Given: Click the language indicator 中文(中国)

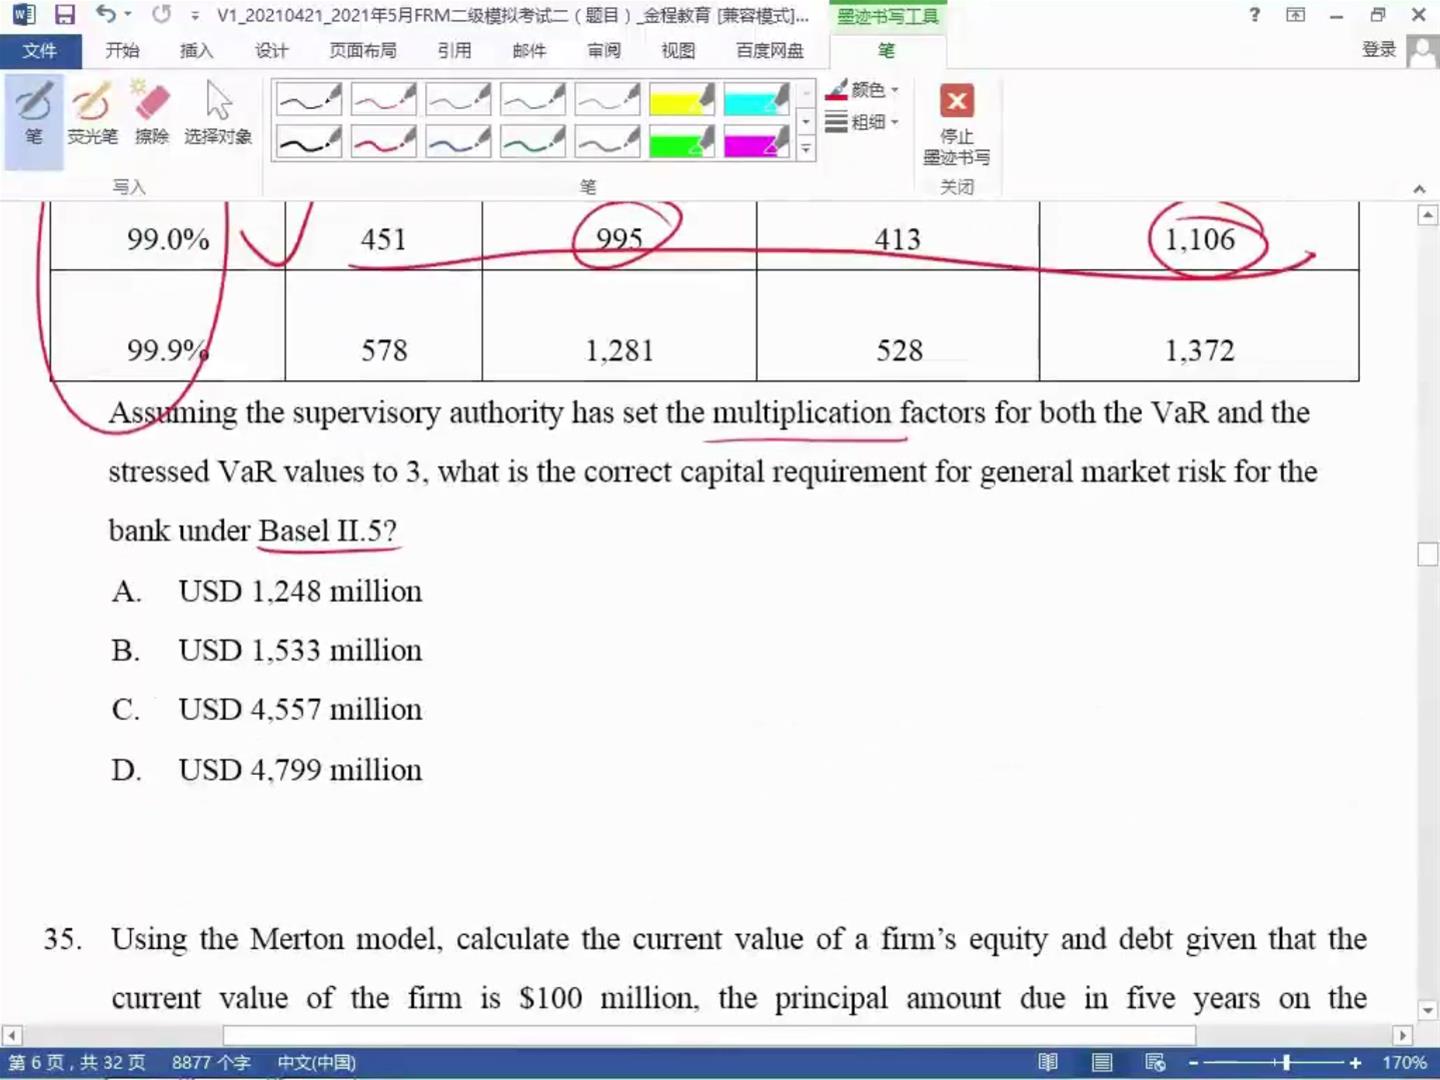Looking at the screenshot, I should point(317,1062).
